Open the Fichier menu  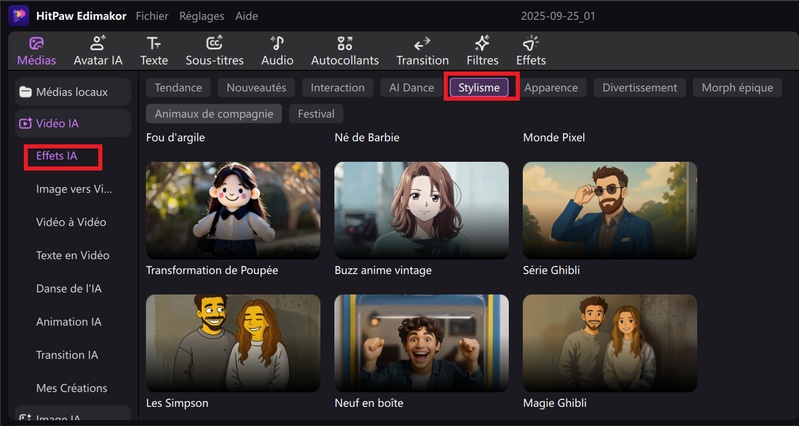151,16
